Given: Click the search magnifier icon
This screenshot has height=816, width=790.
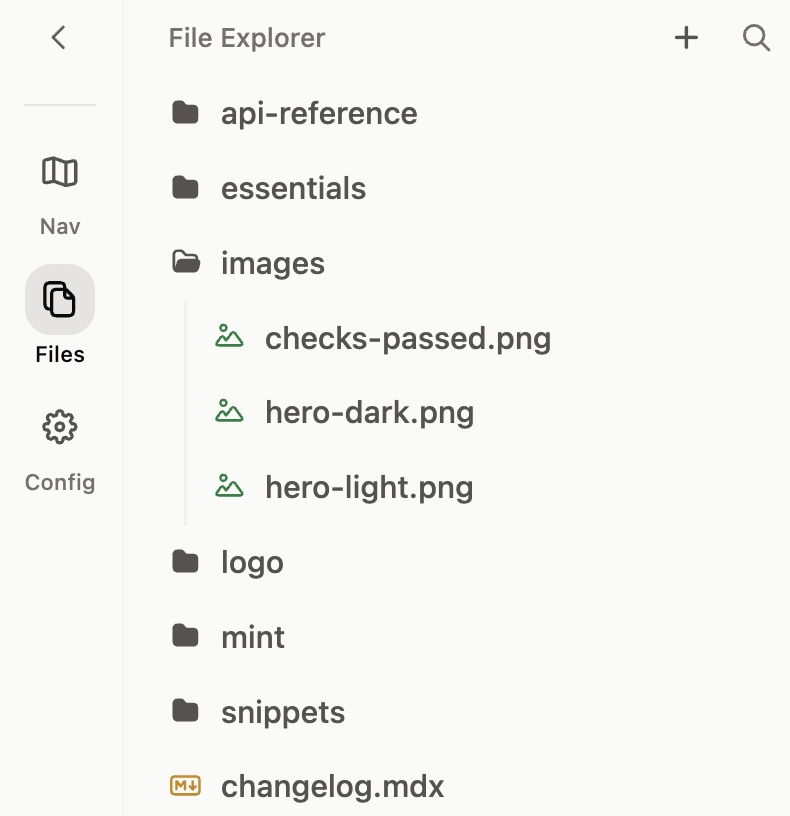Looking at the screenshot, I should pos(757,38).
